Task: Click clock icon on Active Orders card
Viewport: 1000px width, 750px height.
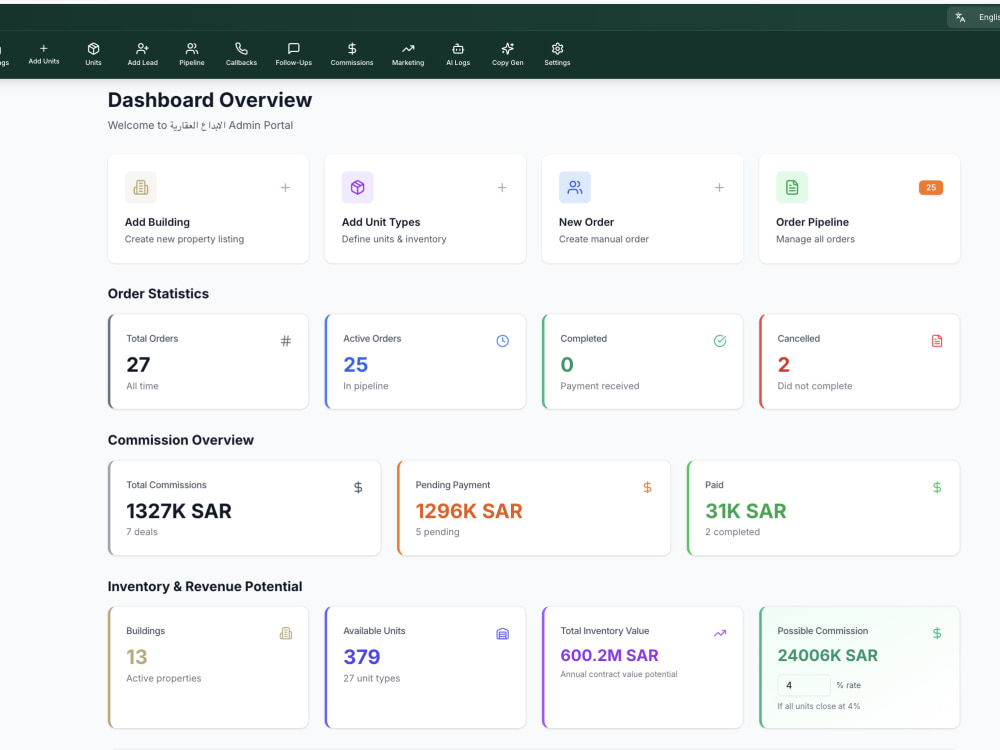Action: [503, 341]
